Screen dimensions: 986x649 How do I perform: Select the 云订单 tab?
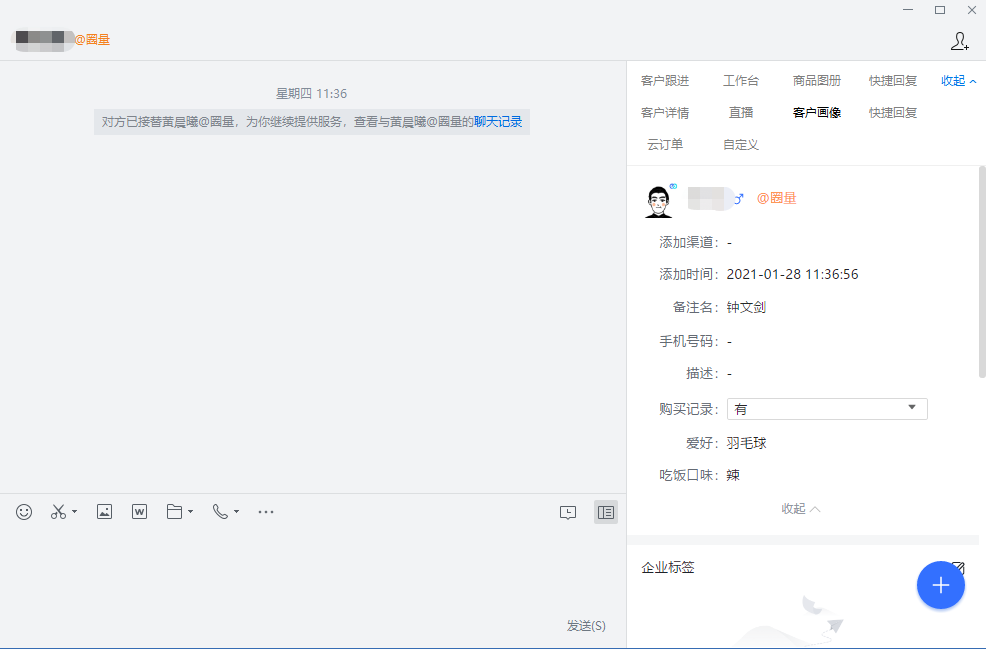tap(665, 145)
